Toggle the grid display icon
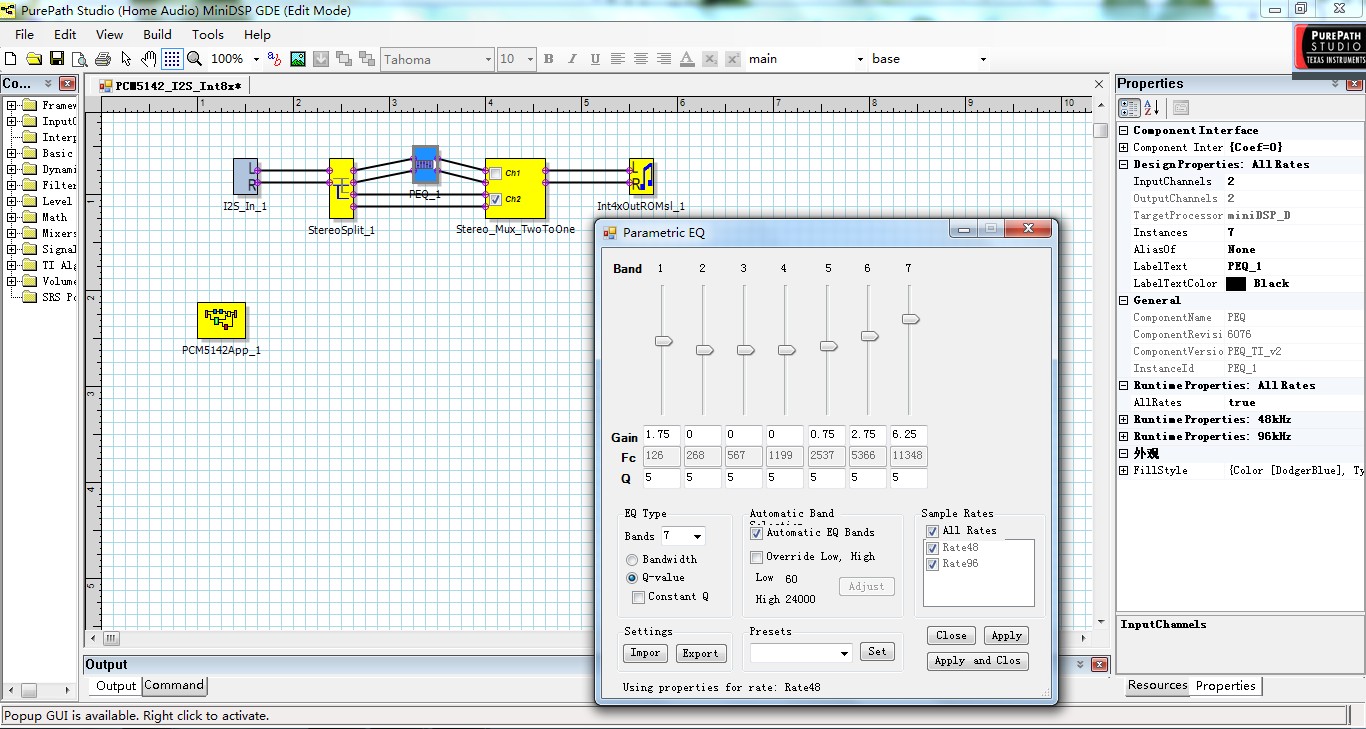 (171, 59)
